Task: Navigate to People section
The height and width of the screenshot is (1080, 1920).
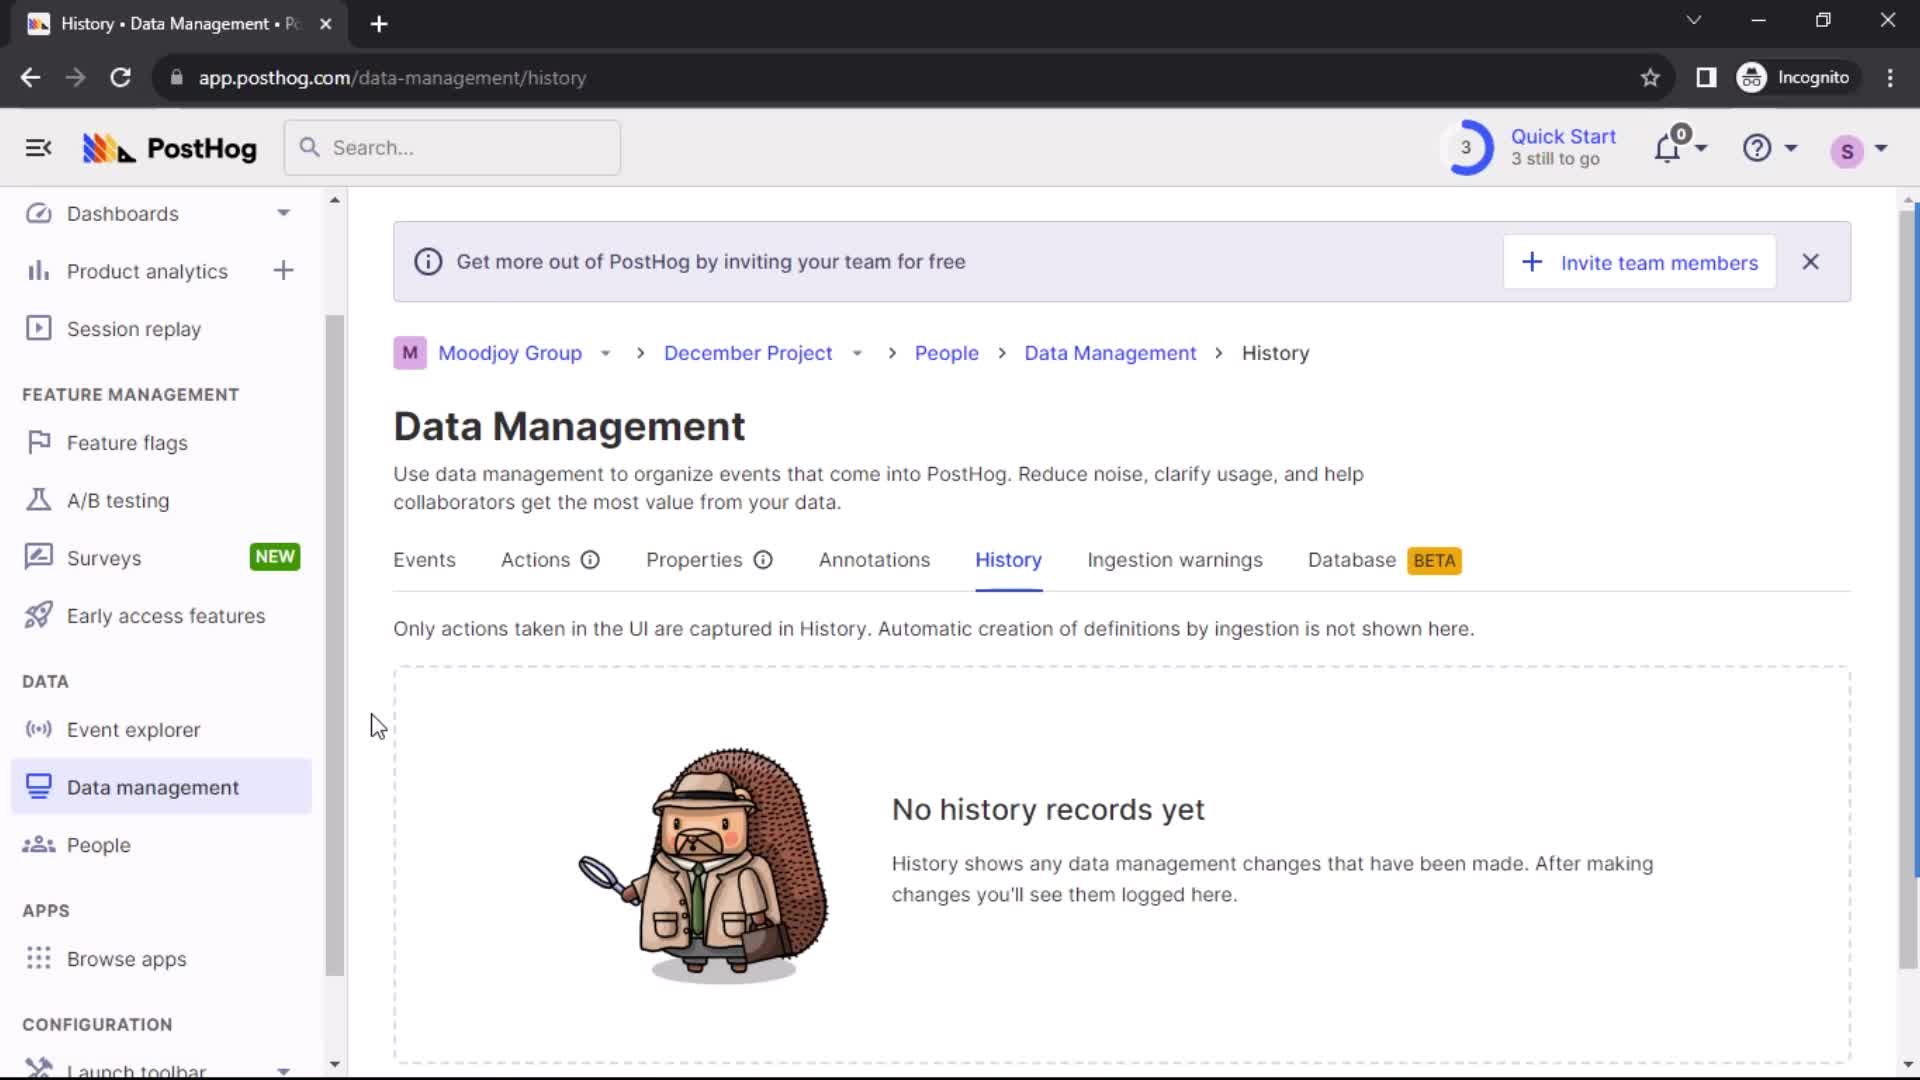Action: coord(99,845)
